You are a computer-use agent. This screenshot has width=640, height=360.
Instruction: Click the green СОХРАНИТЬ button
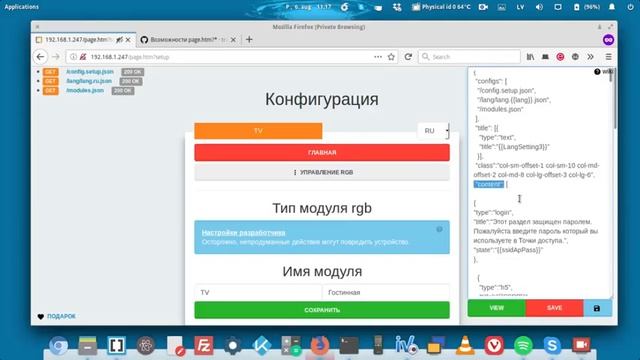click(322, 310)
